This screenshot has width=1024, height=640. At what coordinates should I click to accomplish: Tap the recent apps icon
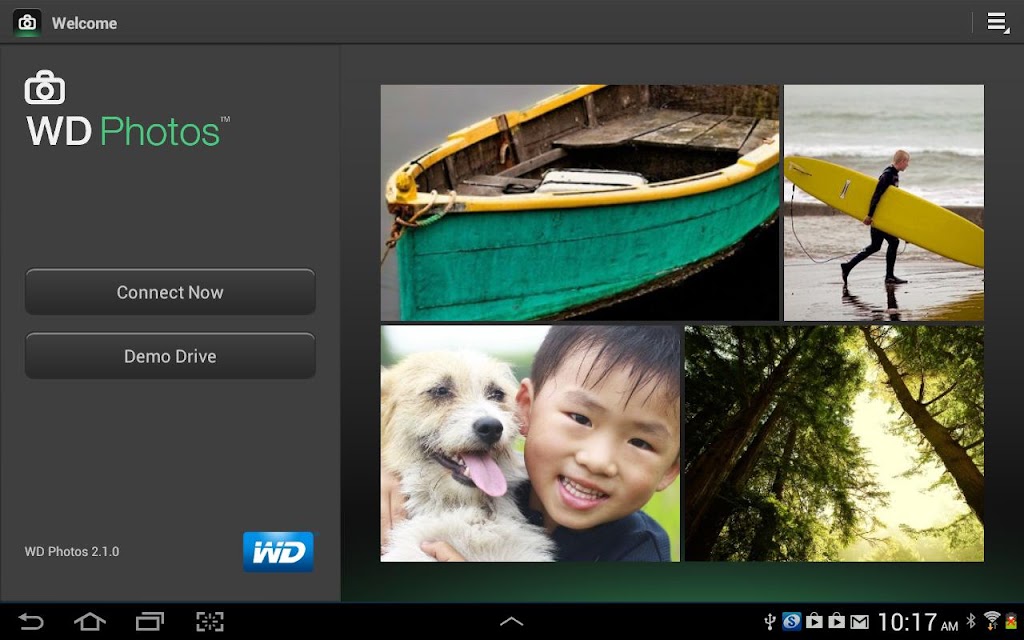pos(150,621)
